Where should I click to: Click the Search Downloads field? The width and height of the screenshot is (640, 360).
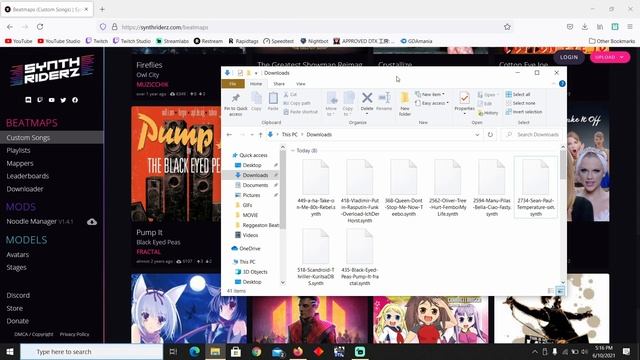[x=533, y=135]
